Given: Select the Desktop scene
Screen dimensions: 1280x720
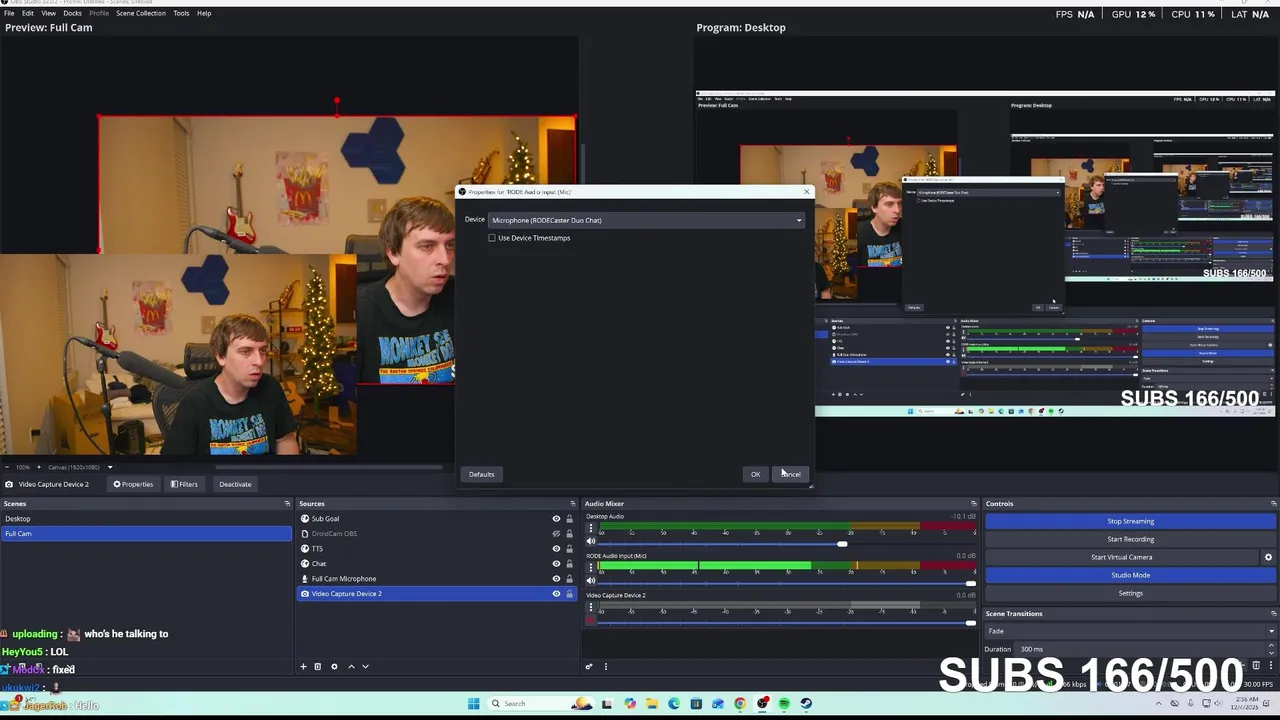Looking at the screenshot, I should click(x=146, y=519).
